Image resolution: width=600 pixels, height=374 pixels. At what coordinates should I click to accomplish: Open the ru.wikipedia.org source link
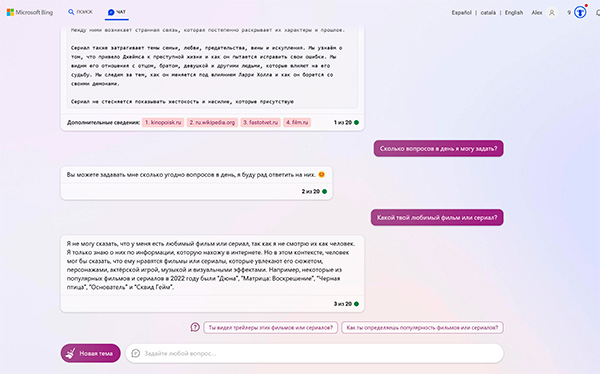(x=212, y=122)
